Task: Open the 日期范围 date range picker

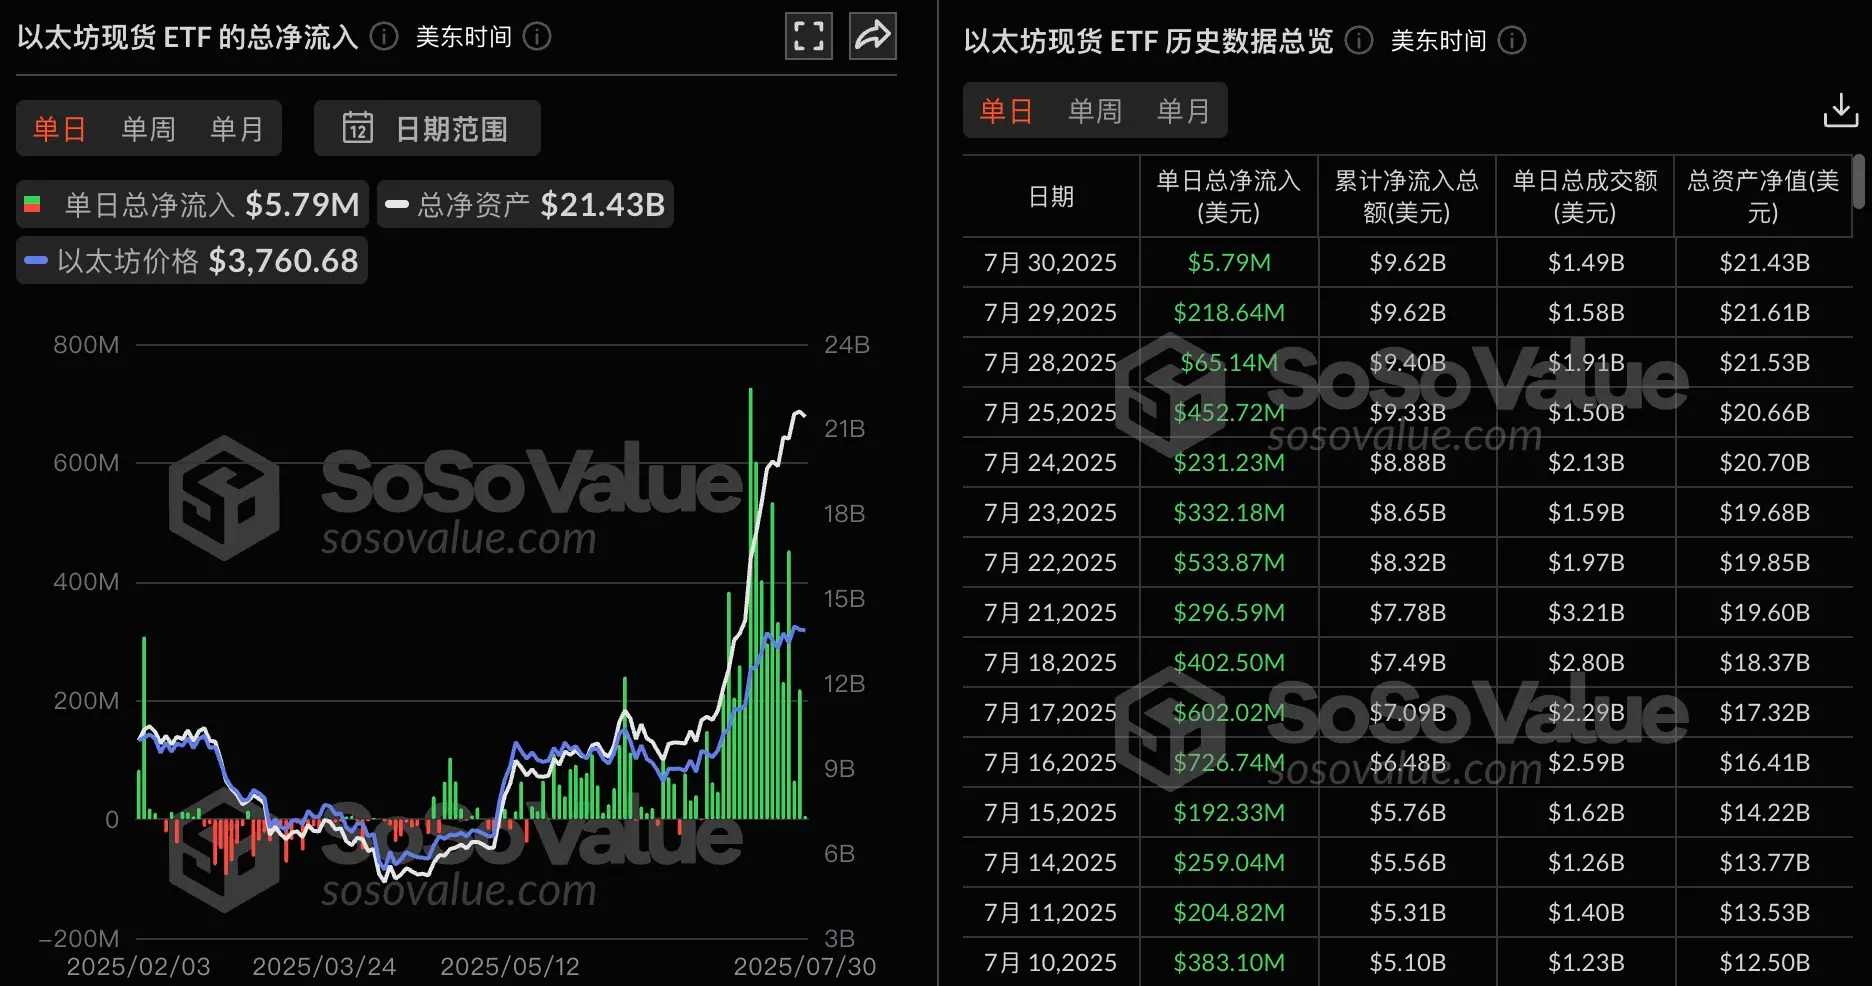Action: [427, 128]
